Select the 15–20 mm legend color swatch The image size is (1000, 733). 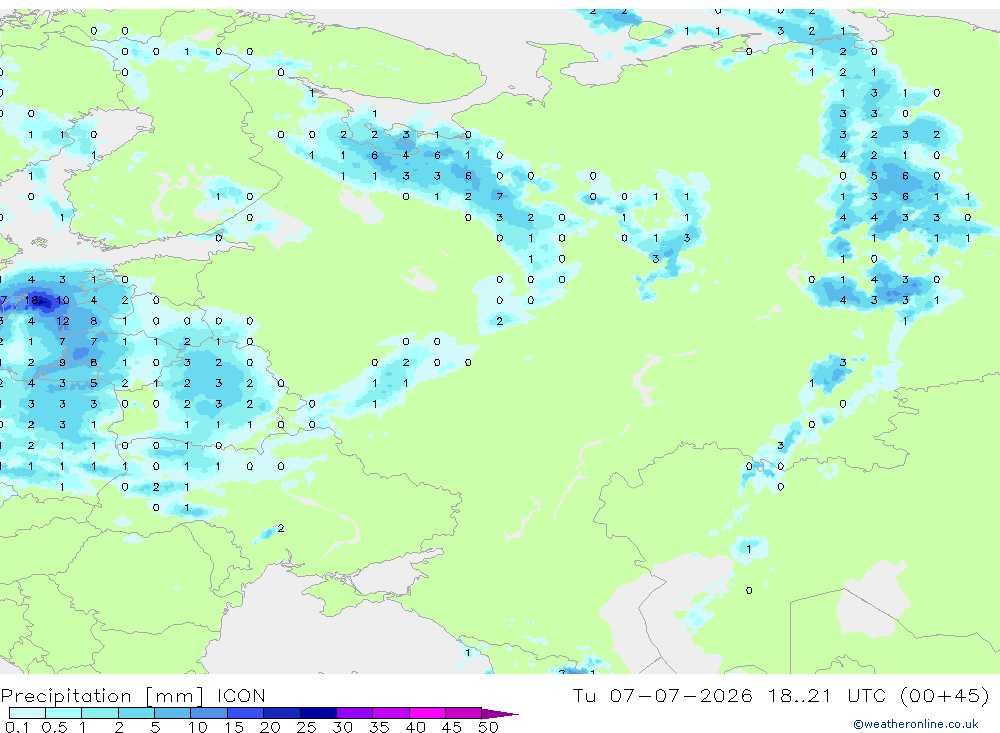246,713
